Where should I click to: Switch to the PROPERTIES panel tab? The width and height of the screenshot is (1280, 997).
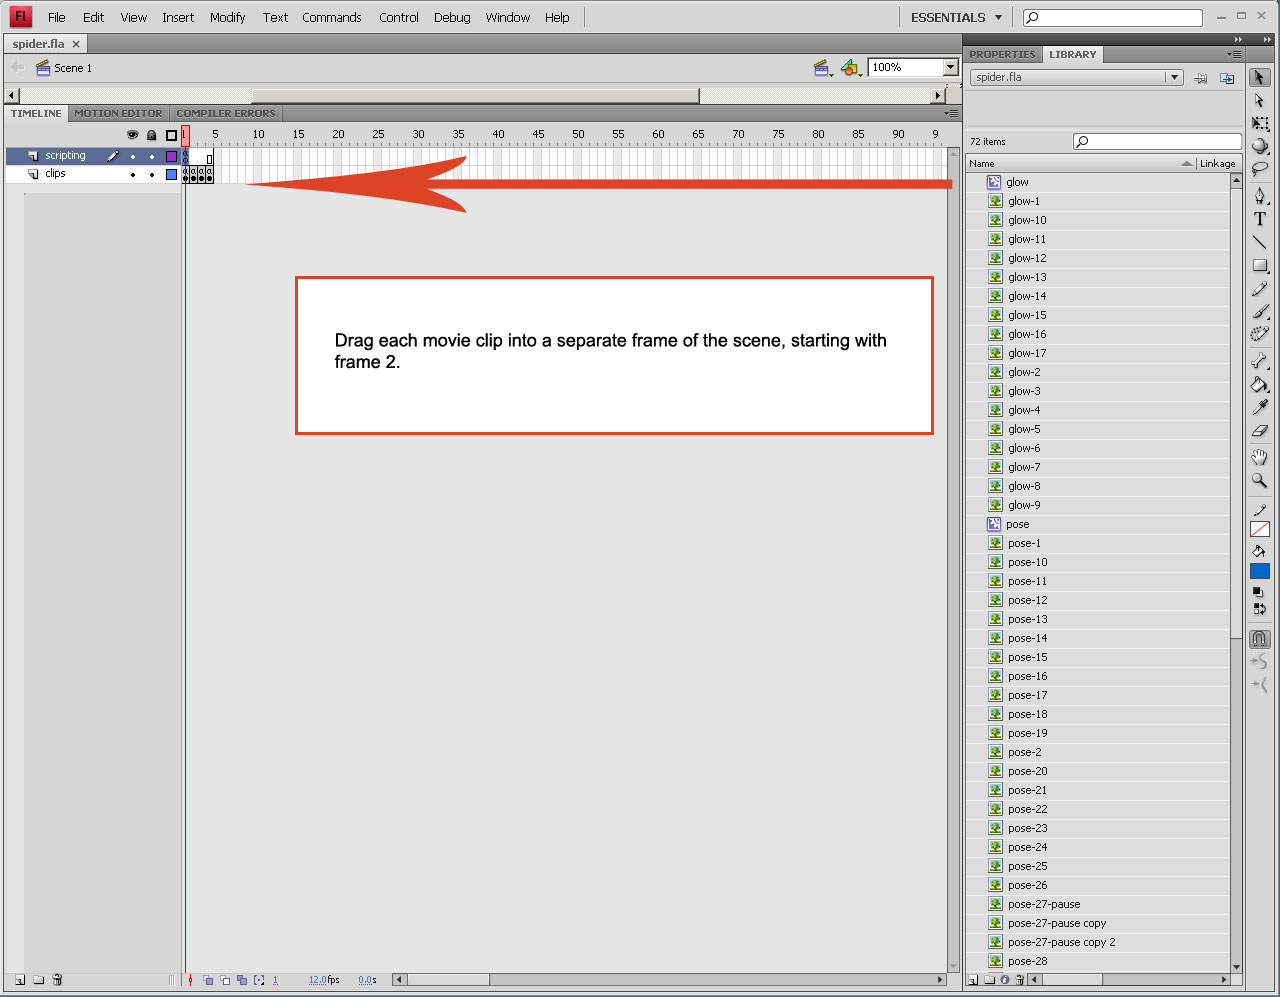(x=1002, y=54)
